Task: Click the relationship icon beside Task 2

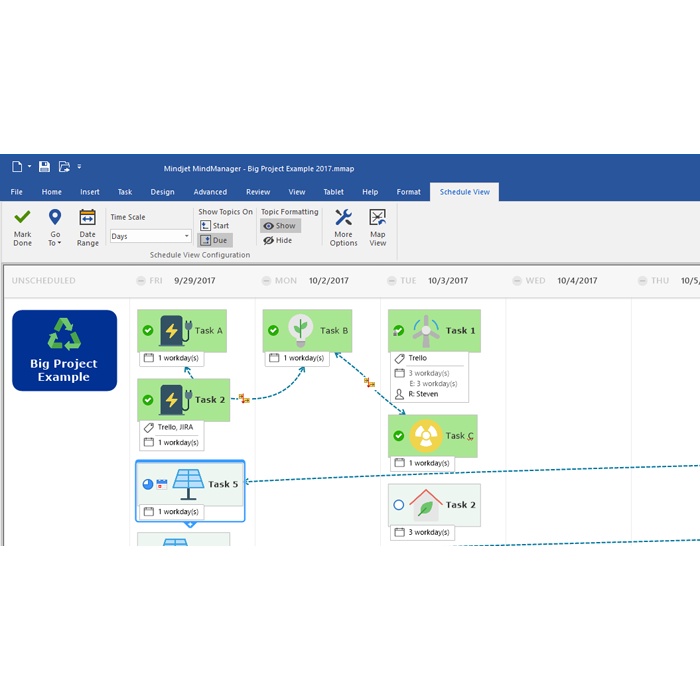Action: coord(244,398)
